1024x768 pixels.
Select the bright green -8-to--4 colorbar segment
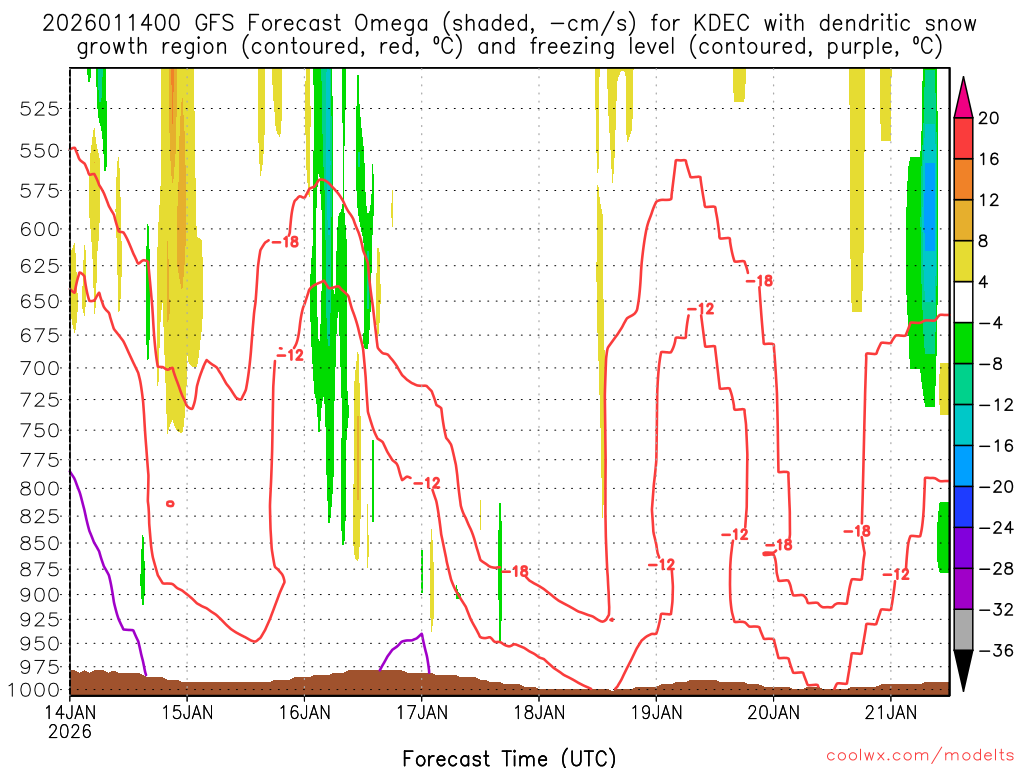click(x=963, y=344)
